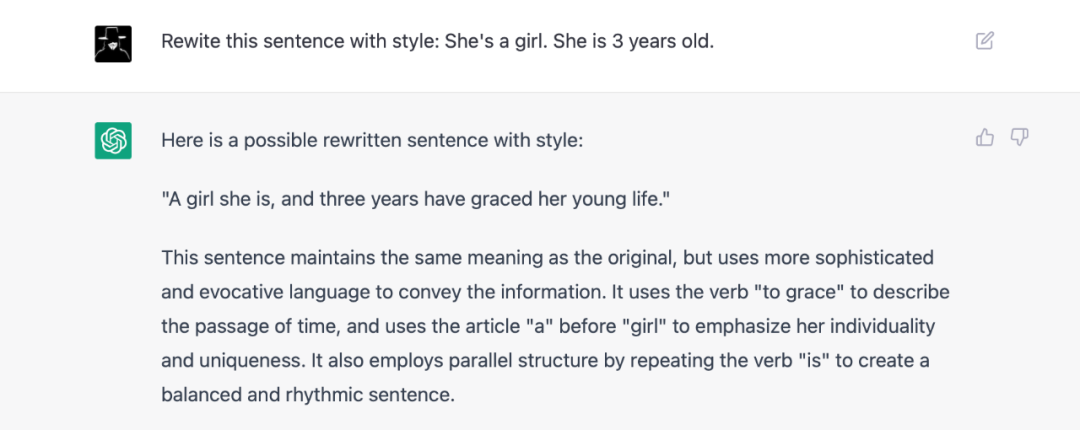1080x430 pixels.
Task: Give the response a thumbs down
Action: click(x=1019, y=138)
